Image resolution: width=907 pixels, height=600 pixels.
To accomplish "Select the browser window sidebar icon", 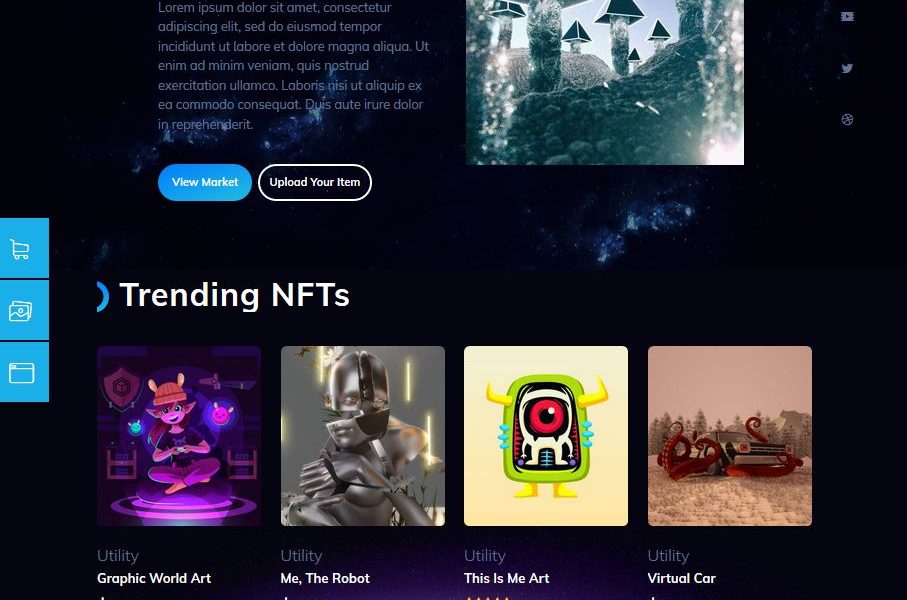I will (x=21, y=372).
